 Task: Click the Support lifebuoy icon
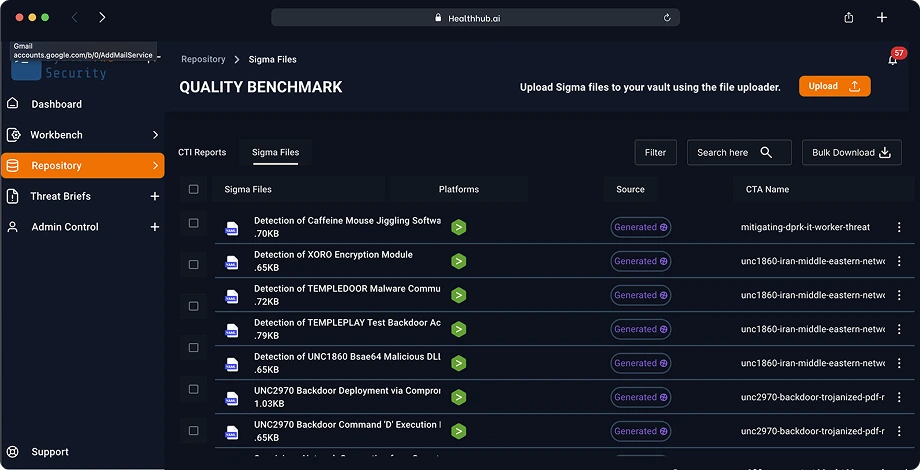[x=12, y=452]
